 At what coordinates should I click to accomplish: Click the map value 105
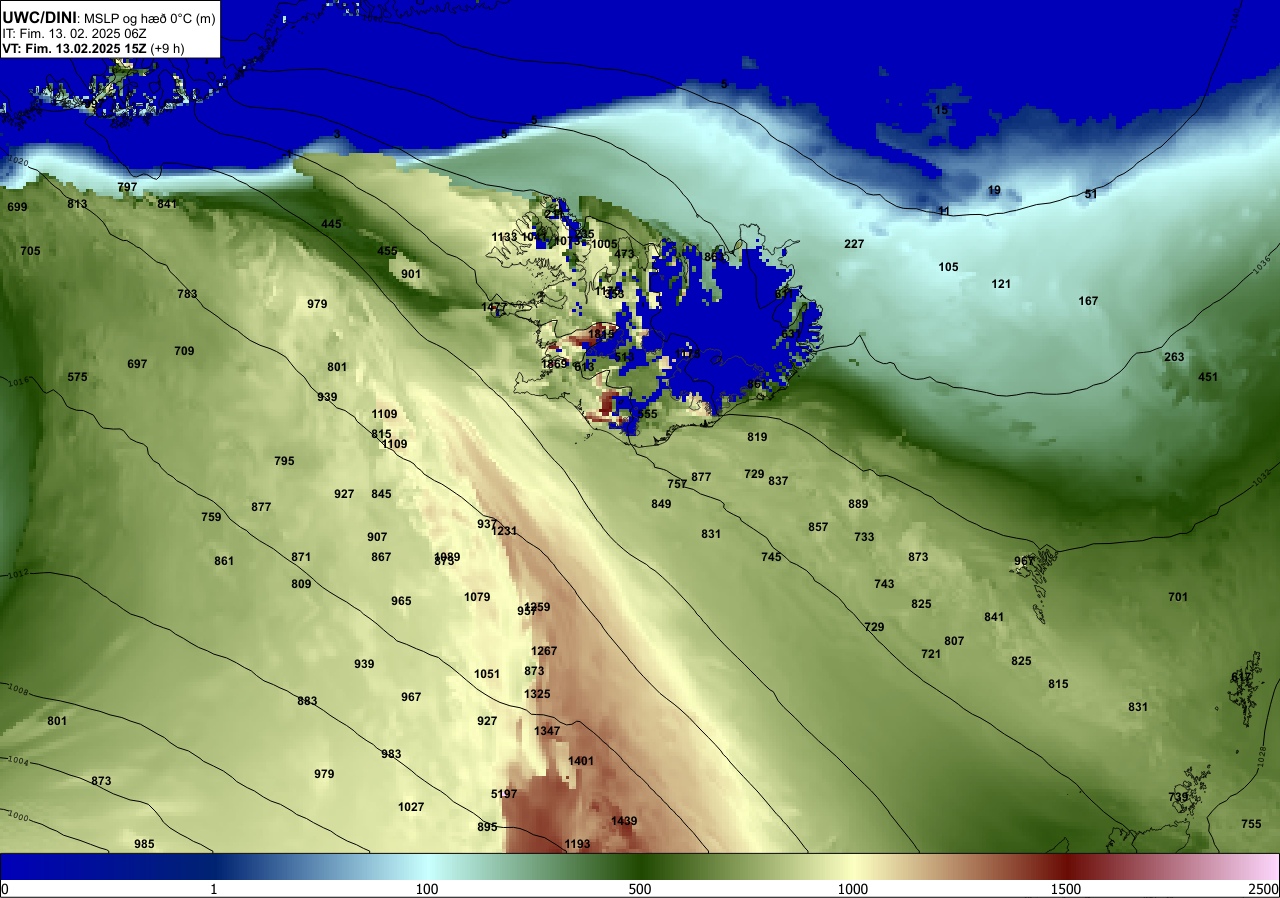[948, 267]
